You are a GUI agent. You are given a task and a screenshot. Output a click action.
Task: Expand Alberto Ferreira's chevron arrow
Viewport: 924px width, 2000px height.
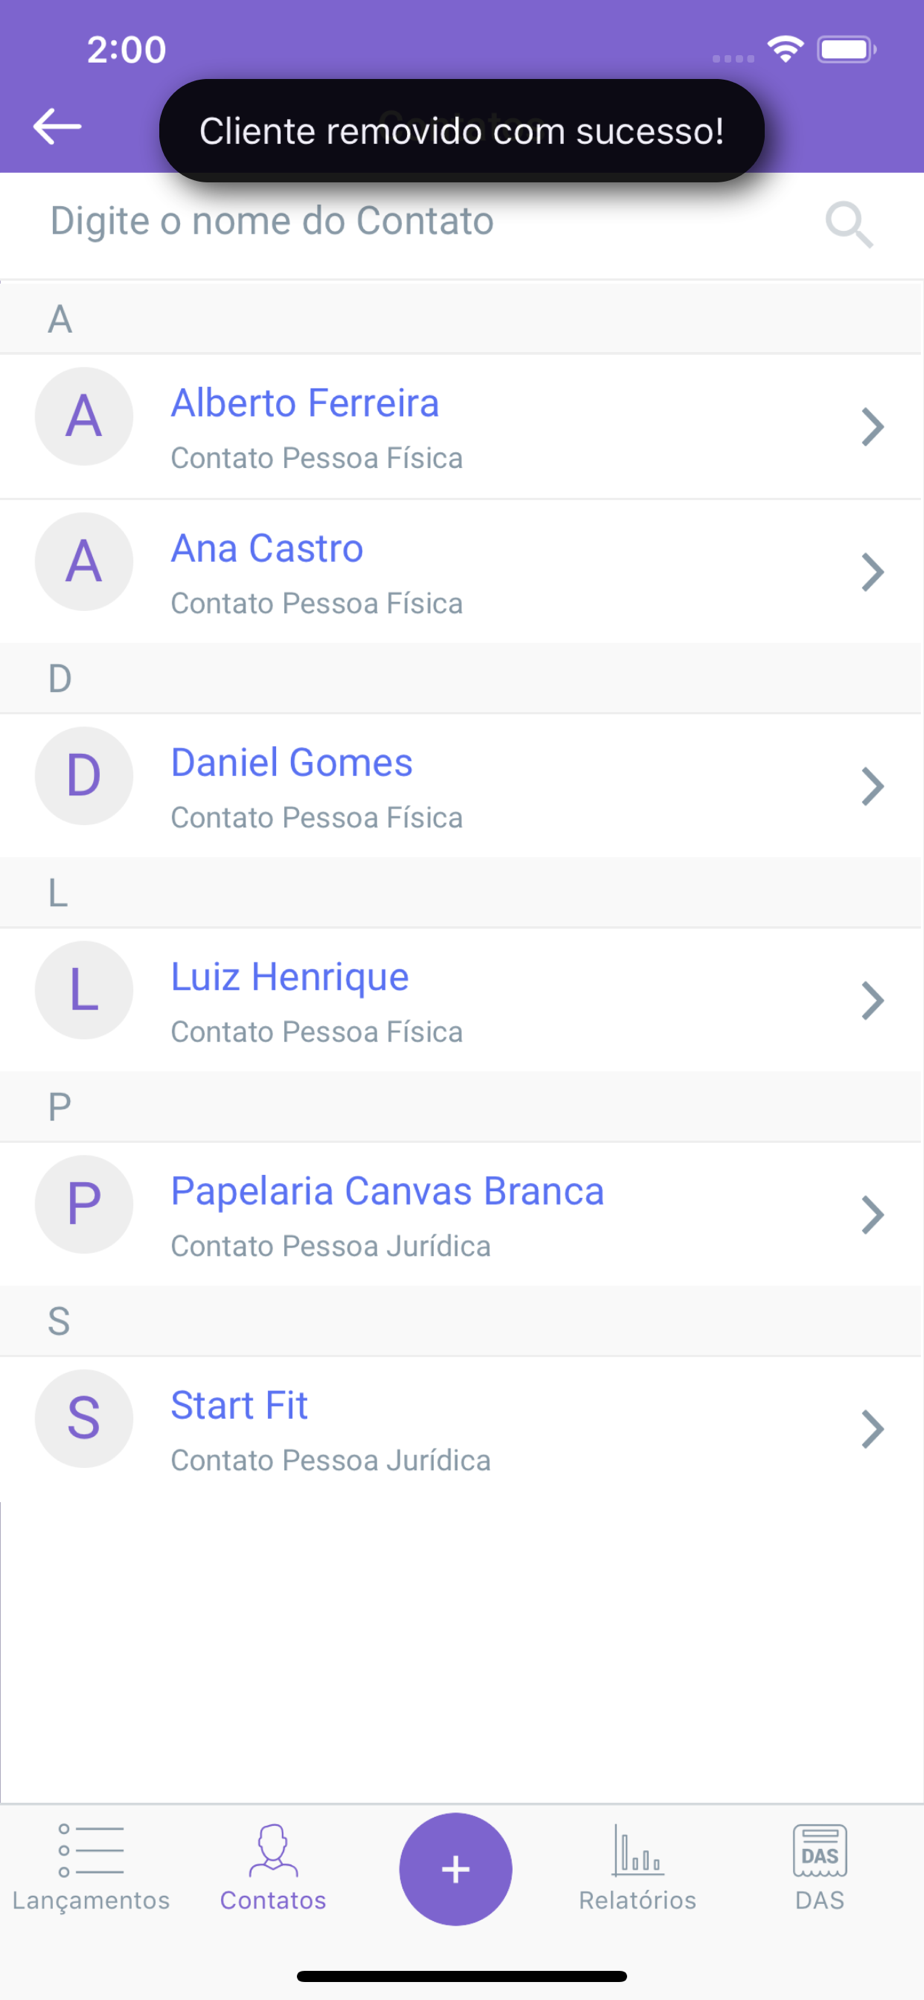click(x=872, y=427)
